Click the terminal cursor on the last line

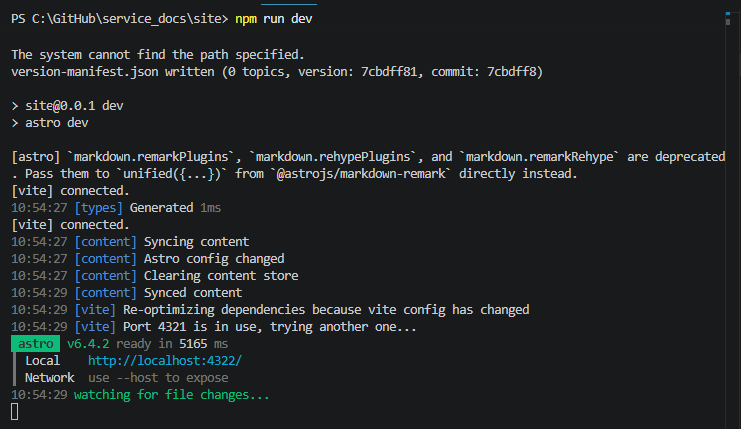15,412
